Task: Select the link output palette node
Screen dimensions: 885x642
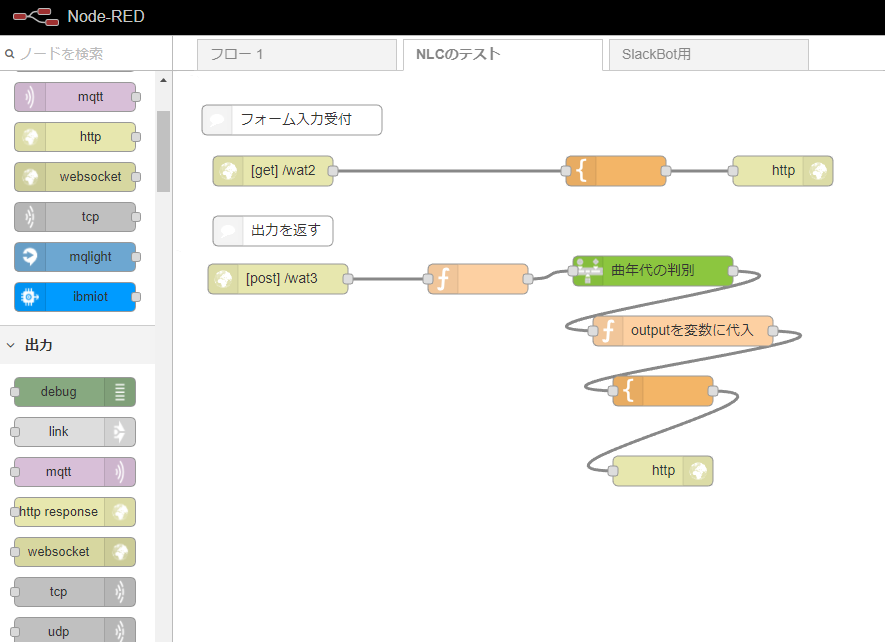Action: pos(75,432)
